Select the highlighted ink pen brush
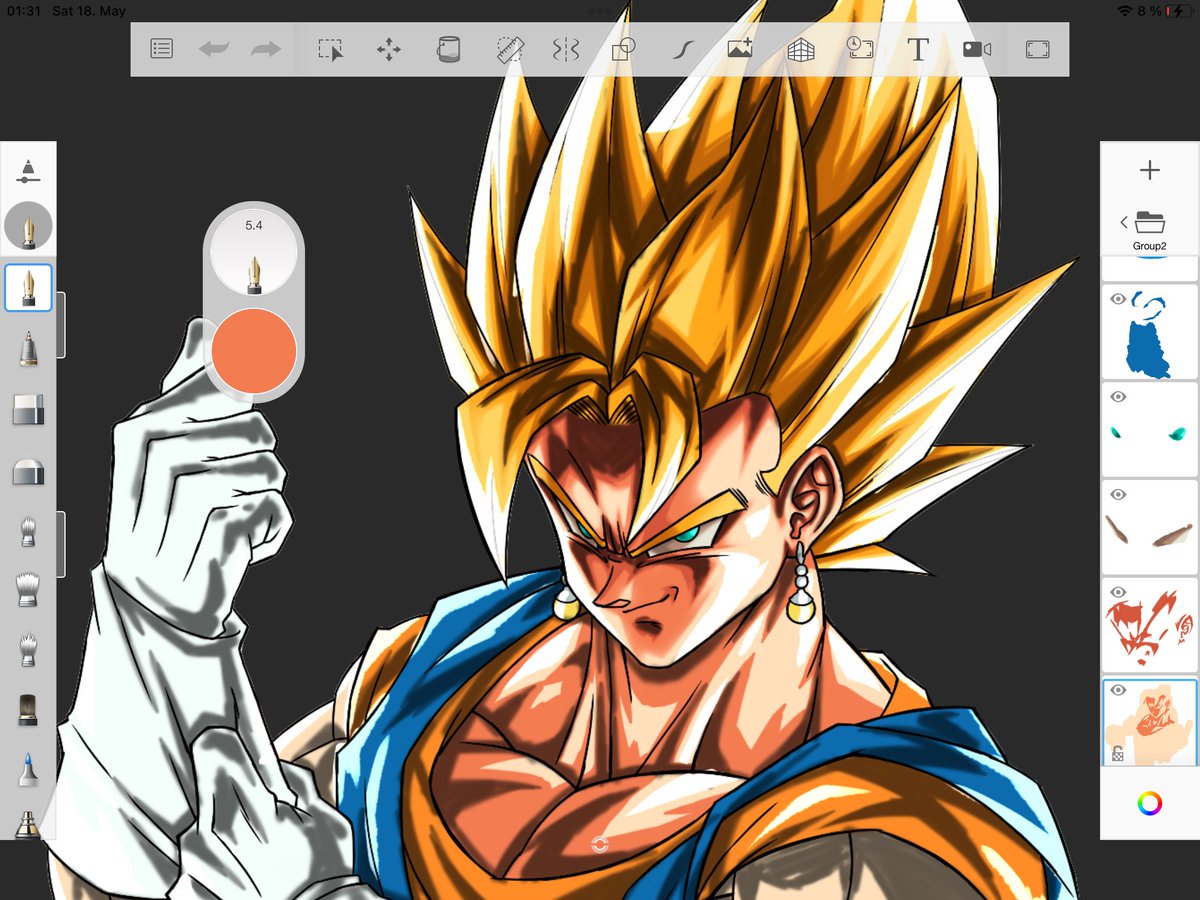Image resolution: width=1200 pixels, height=900 pixels. [x=29, y=287]
